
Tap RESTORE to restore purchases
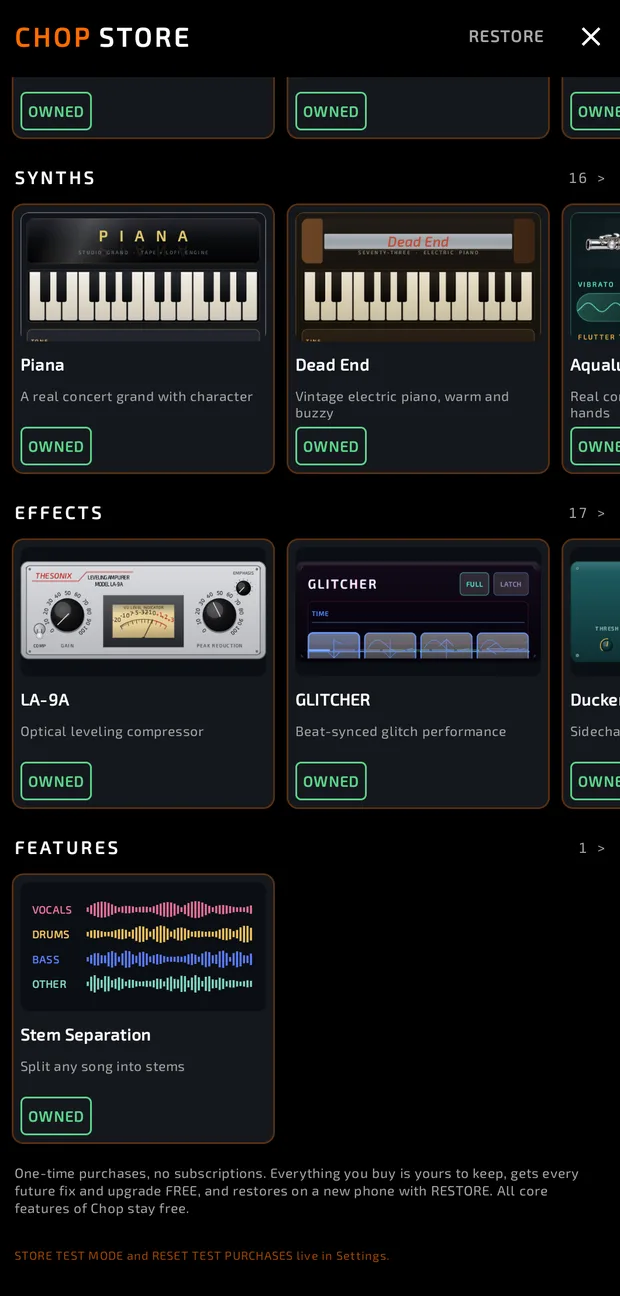point(506,37)
